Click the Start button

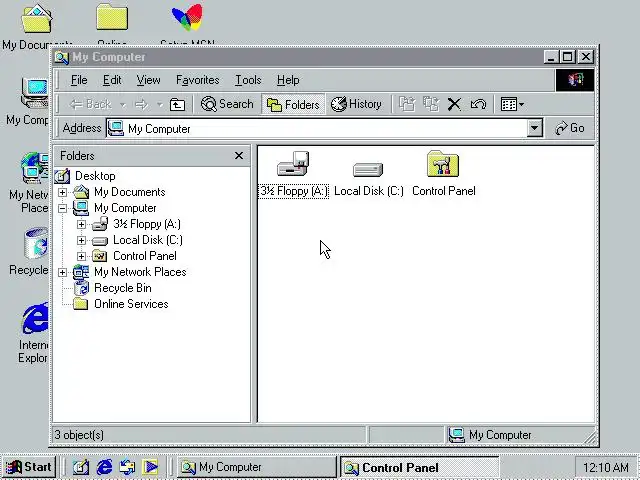29,467
